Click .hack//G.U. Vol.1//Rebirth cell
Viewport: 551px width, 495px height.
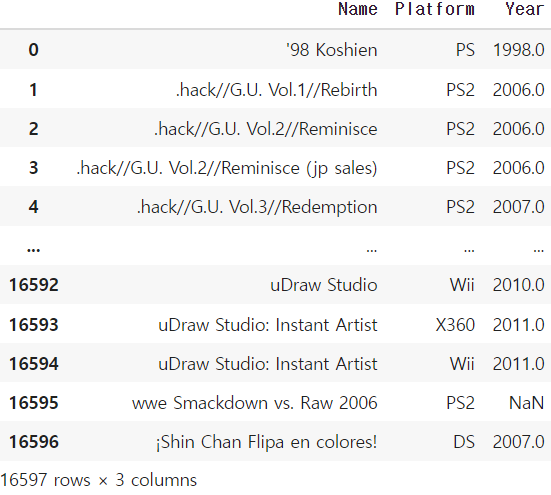(277, 90)
